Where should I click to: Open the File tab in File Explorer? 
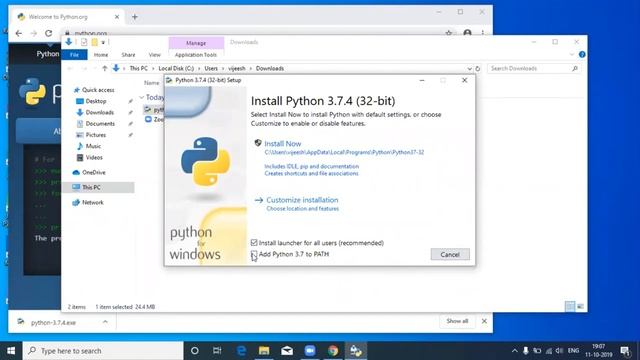tap(74, 55)
